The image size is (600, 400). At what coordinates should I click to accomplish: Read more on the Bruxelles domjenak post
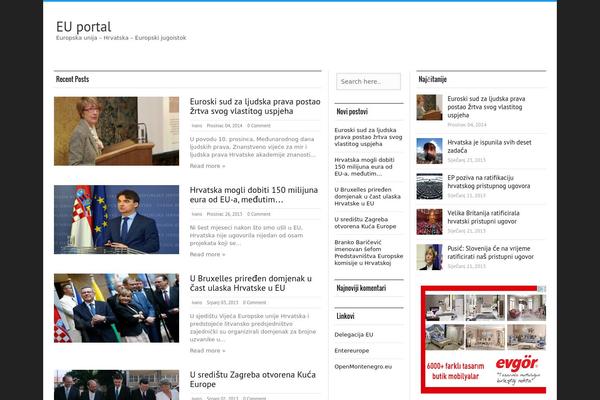tap(207, 351)
